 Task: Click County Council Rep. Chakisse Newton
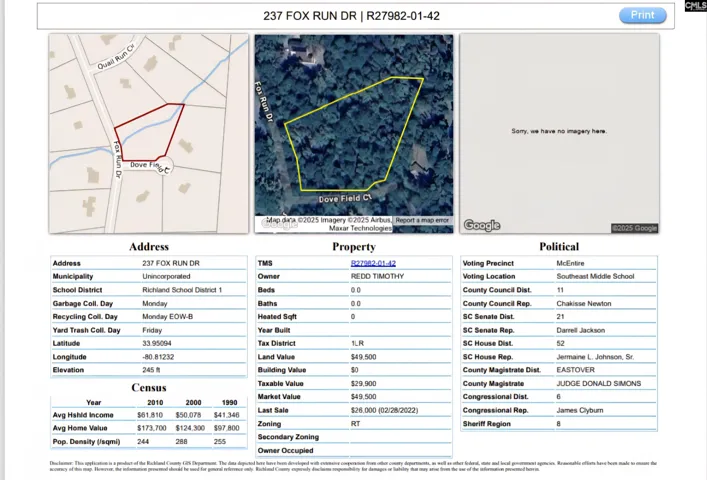tap(584, 303)
